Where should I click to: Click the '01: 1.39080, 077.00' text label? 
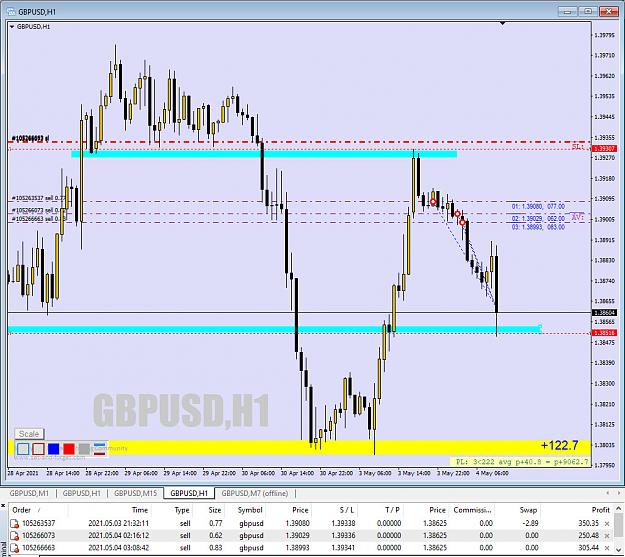(538, 207)
